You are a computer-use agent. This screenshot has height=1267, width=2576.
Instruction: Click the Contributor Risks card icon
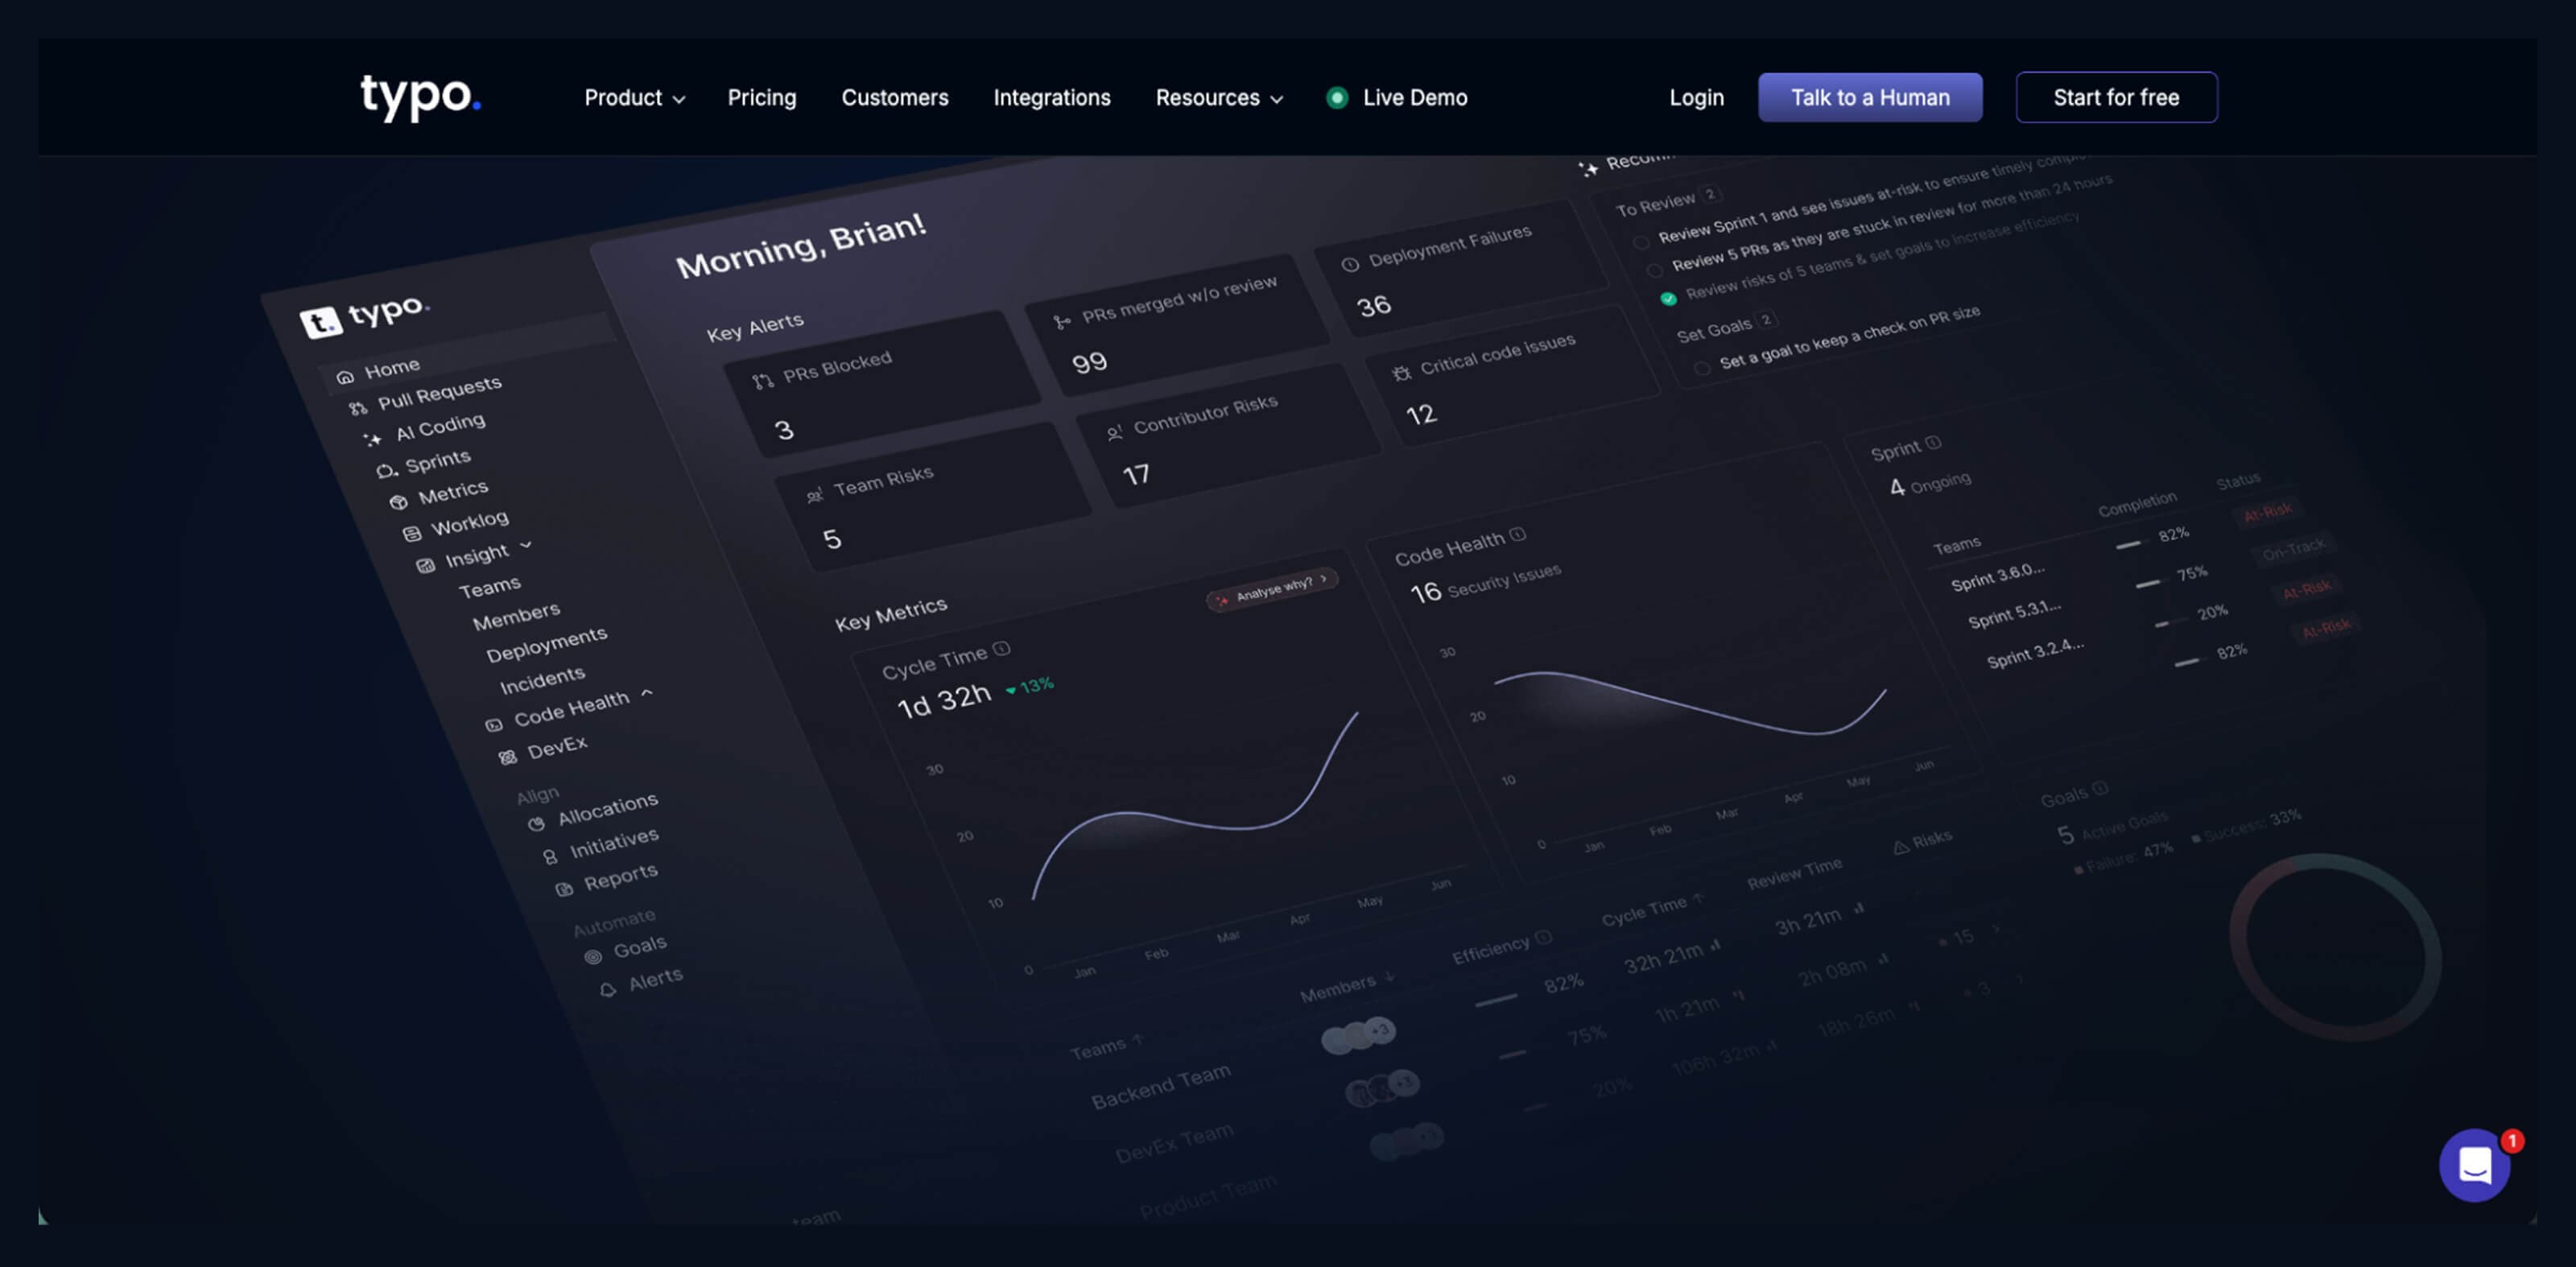tap(1114, 433)
